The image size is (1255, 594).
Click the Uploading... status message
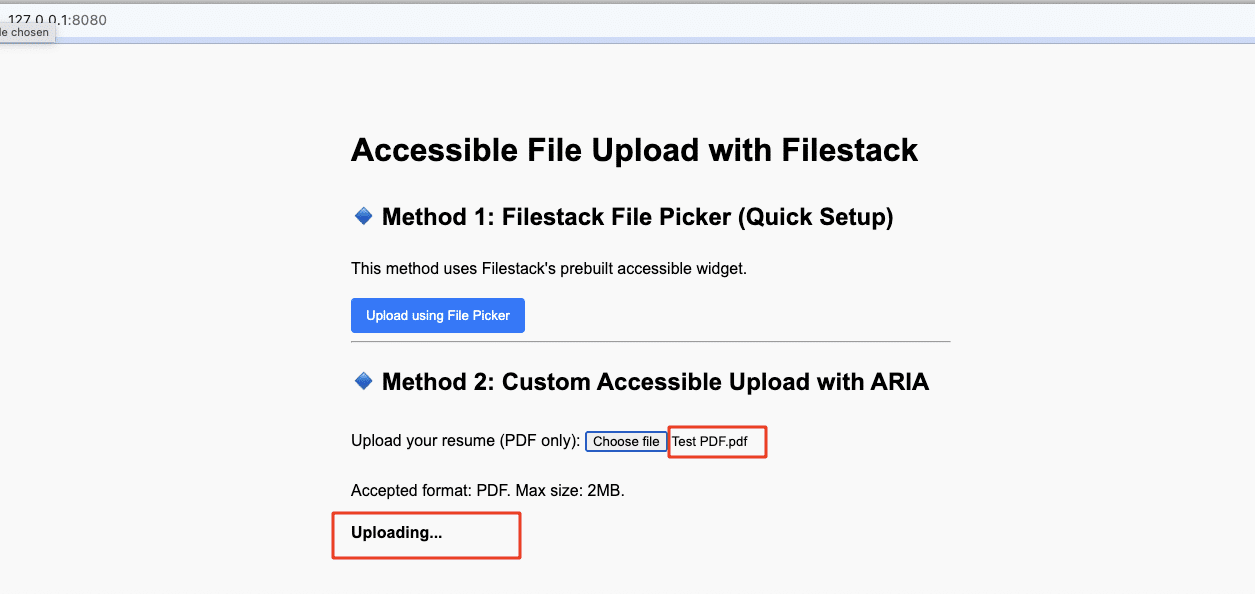(x=396, y=533)
